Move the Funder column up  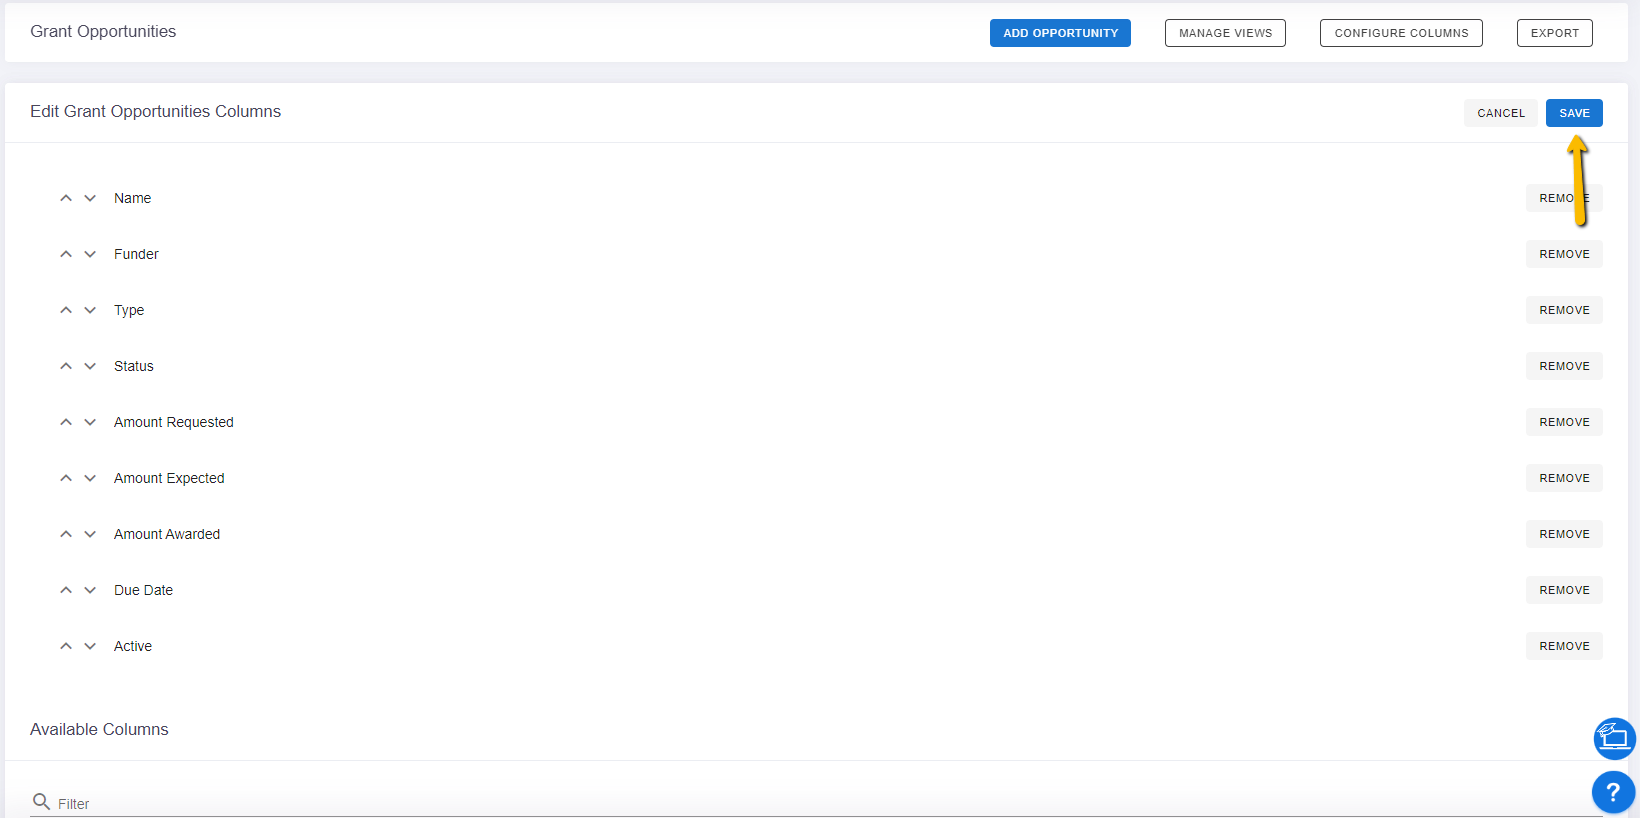[66, 254]
